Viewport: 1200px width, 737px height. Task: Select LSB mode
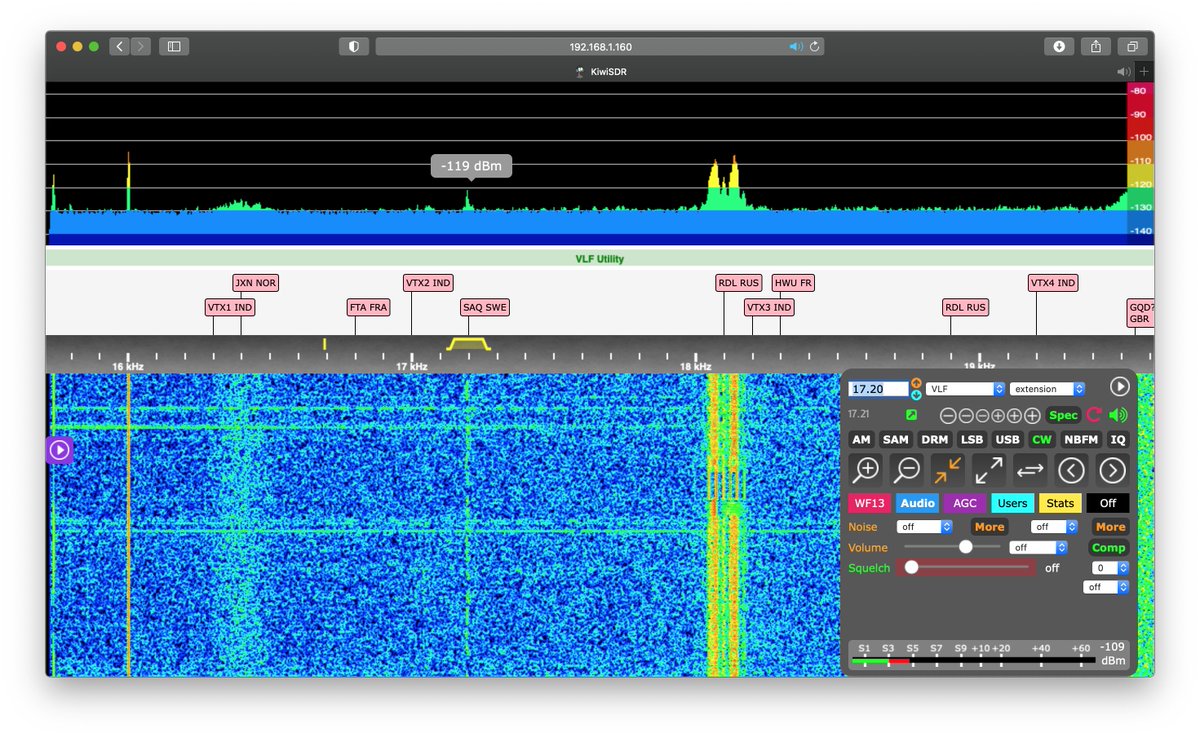point(971,439)
